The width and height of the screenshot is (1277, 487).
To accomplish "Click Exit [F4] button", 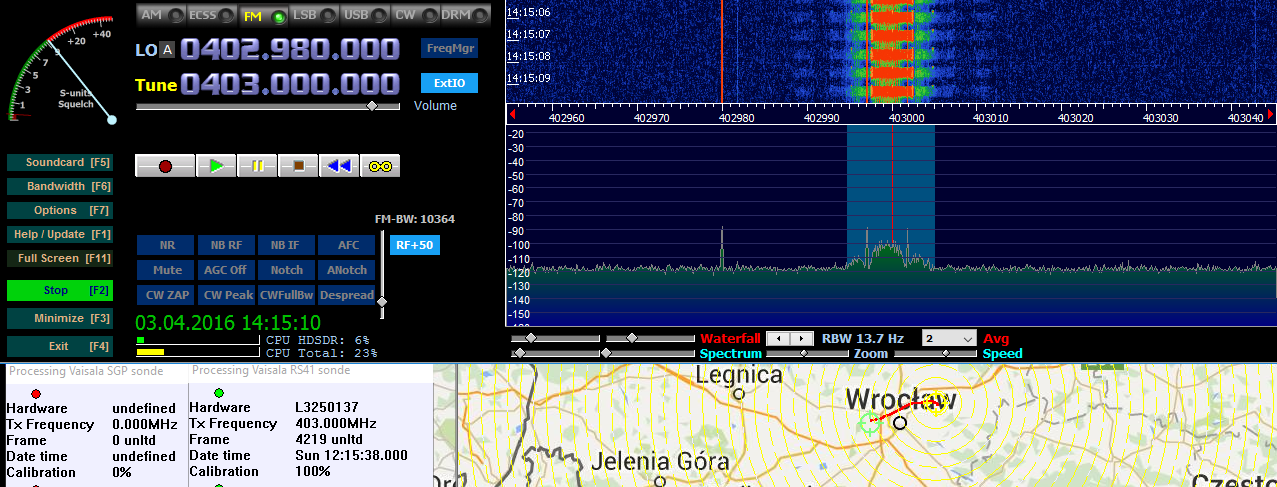I will [x=60, y=346].
